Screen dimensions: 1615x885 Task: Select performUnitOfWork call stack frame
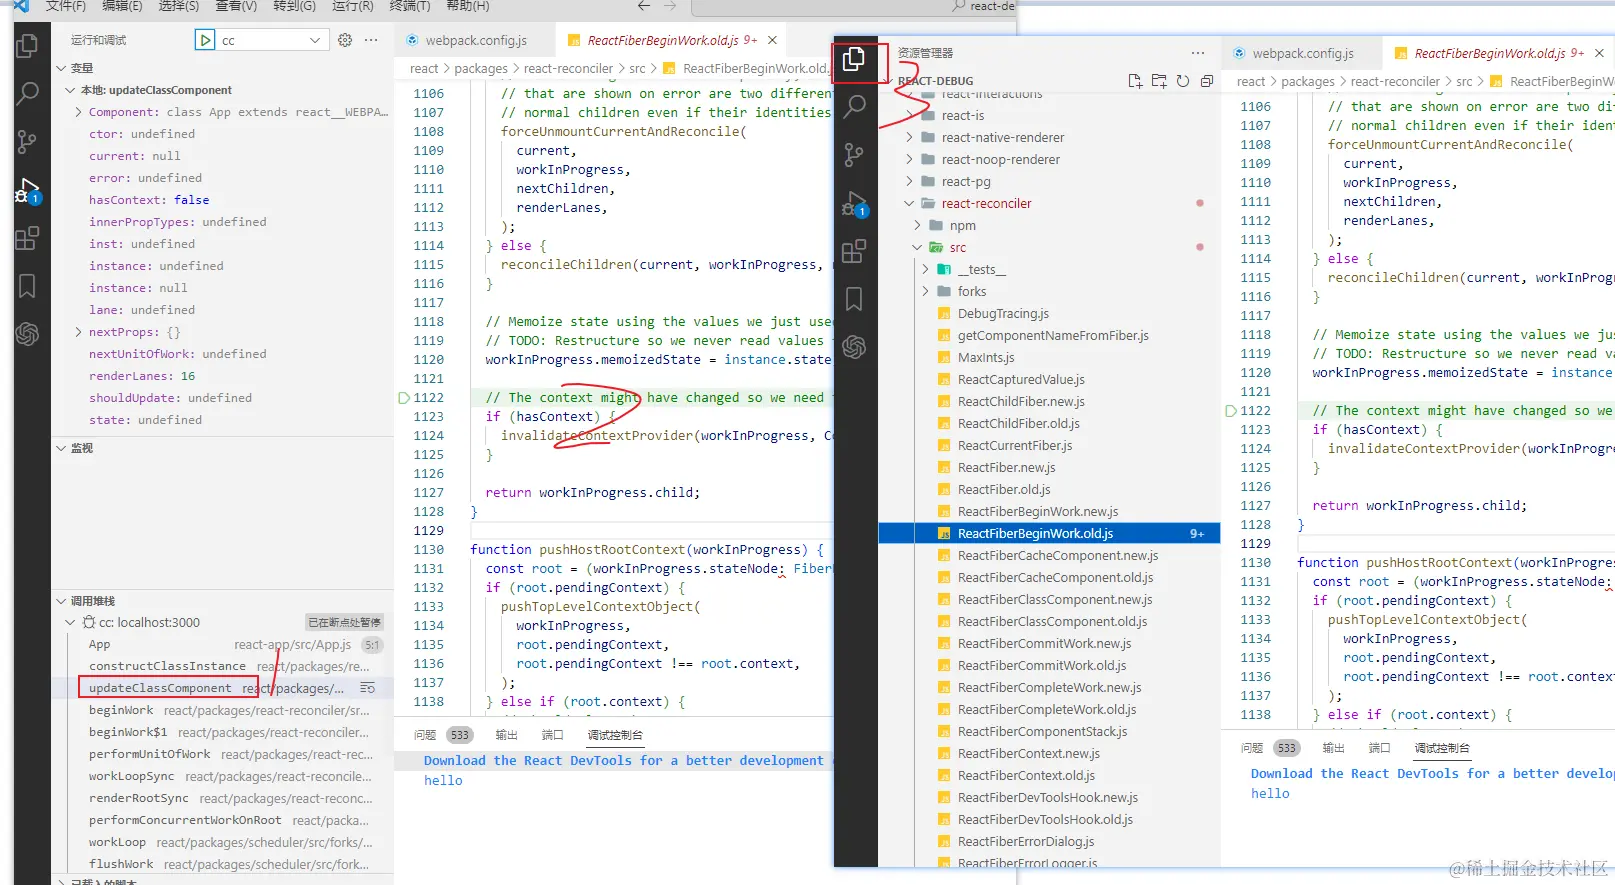point(224,754)
